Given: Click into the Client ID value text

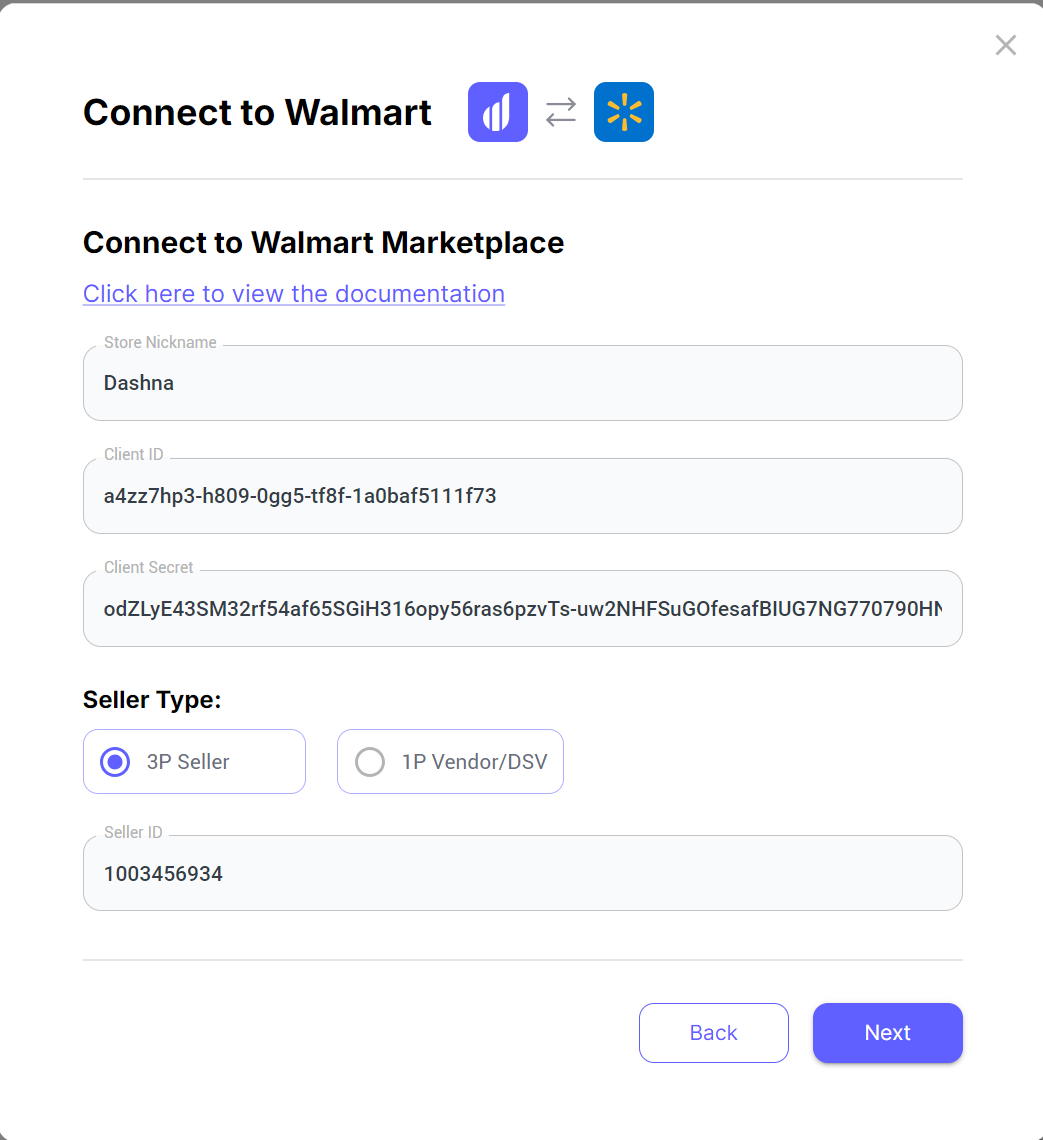Looking at the screenshot, I should [300, 495].
